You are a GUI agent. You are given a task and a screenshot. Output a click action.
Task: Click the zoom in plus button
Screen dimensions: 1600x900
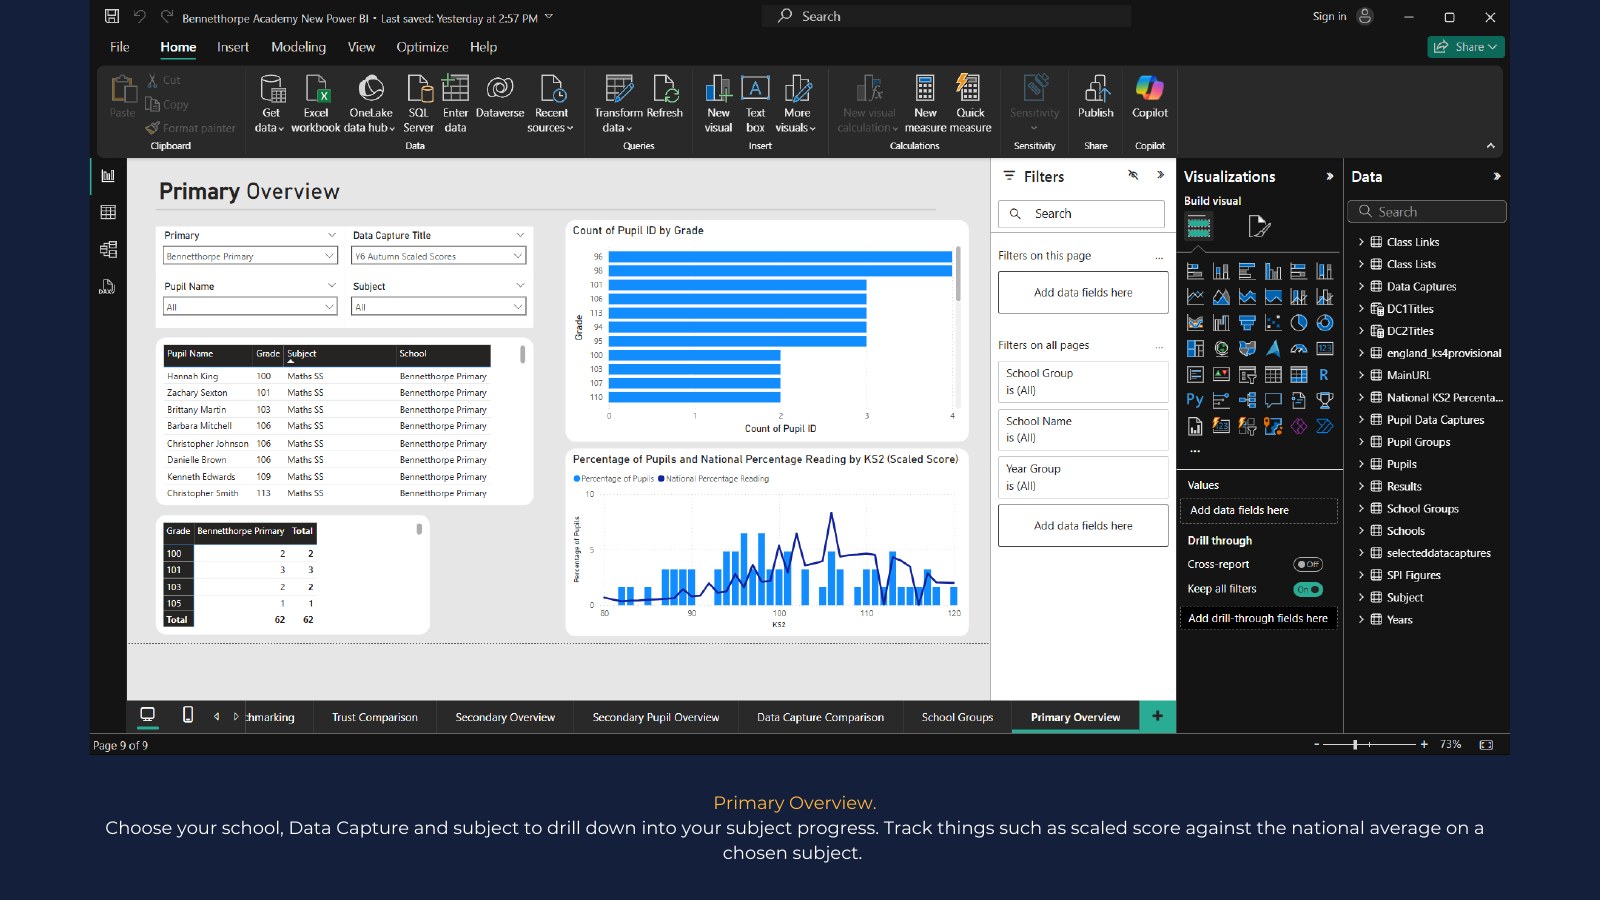(1424, 744)
